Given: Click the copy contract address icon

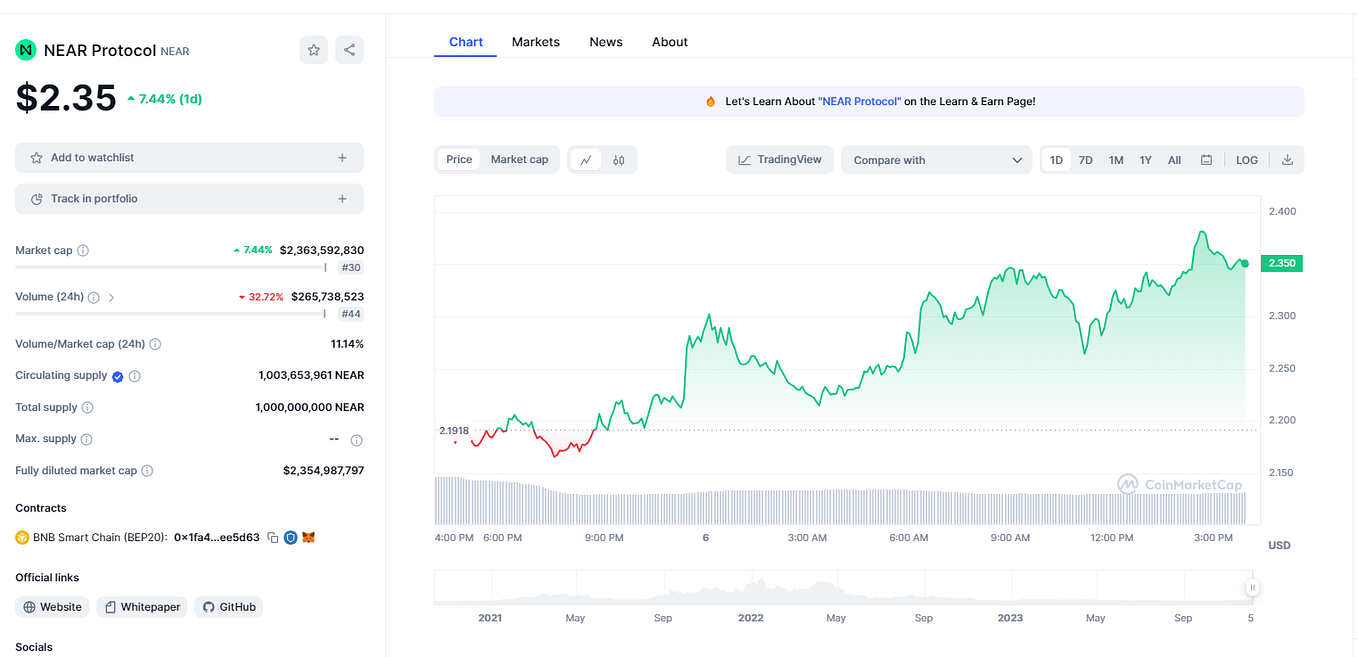Looking at the screenshot, I should click(x=274, y=537).
